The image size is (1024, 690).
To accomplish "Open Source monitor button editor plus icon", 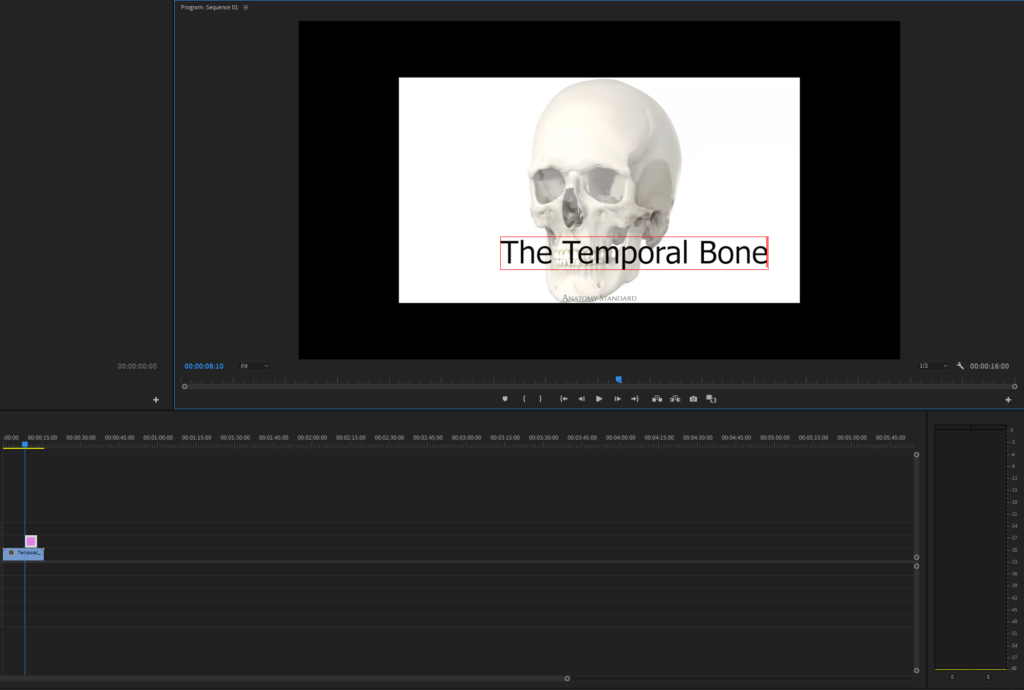I will pyautogui.click(x=155, y=400).
